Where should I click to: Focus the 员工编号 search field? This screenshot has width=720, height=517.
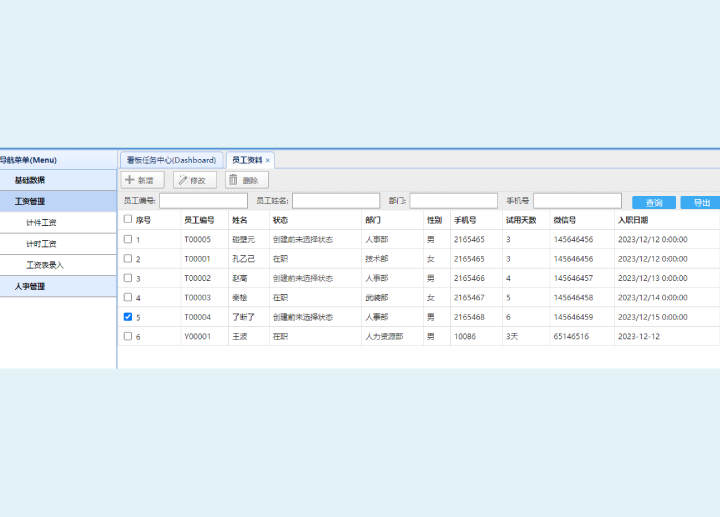[x=203, y=201]
